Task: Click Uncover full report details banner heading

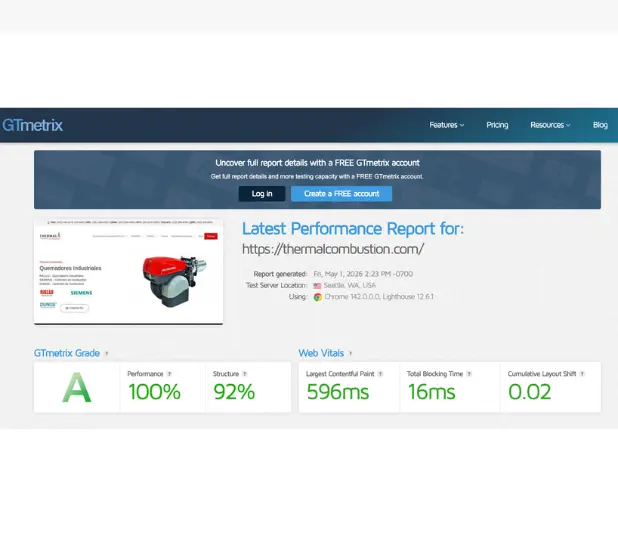Action: pyautogui.click(x=317, y=163)
